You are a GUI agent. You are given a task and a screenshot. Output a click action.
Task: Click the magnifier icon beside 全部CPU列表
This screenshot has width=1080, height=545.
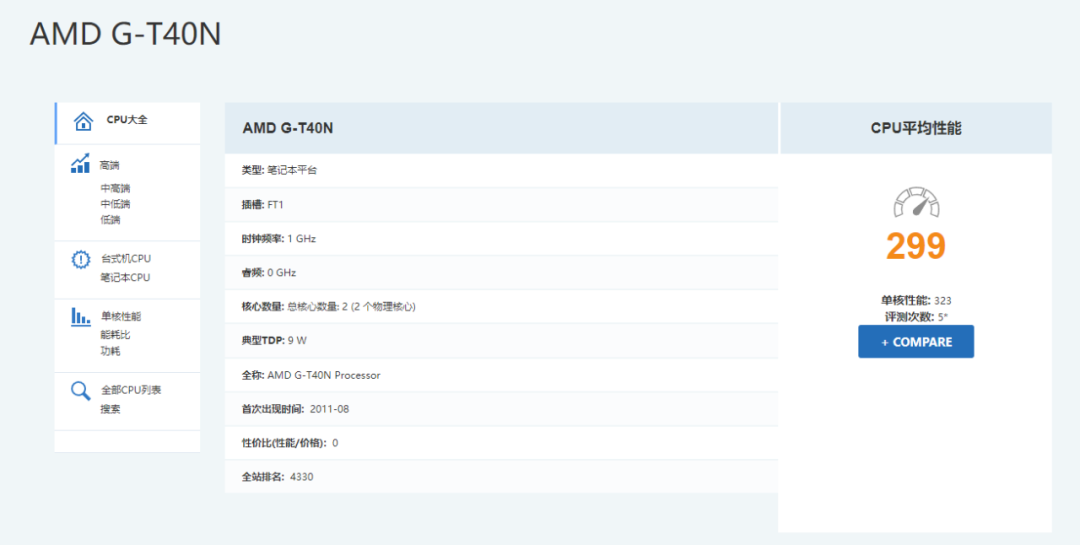(81, 391)
